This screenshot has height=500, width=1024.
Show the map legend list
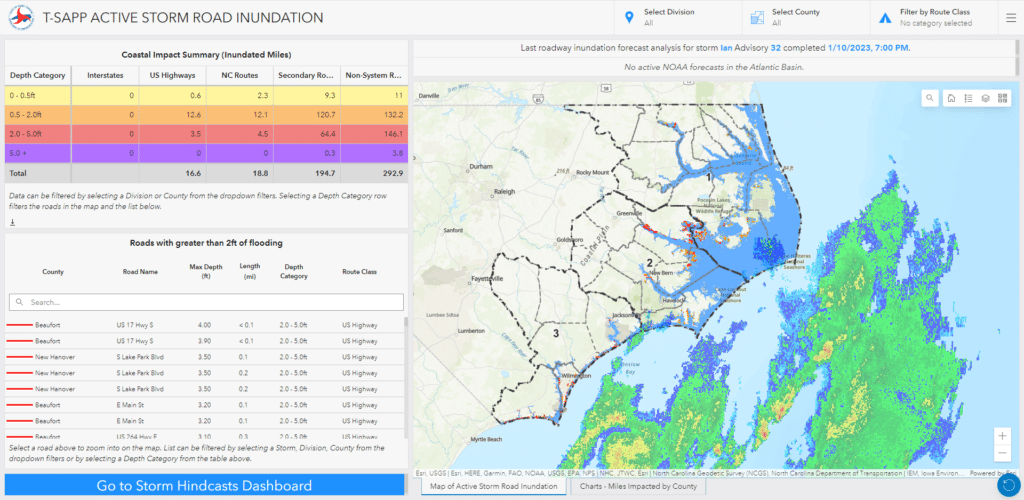968,98
